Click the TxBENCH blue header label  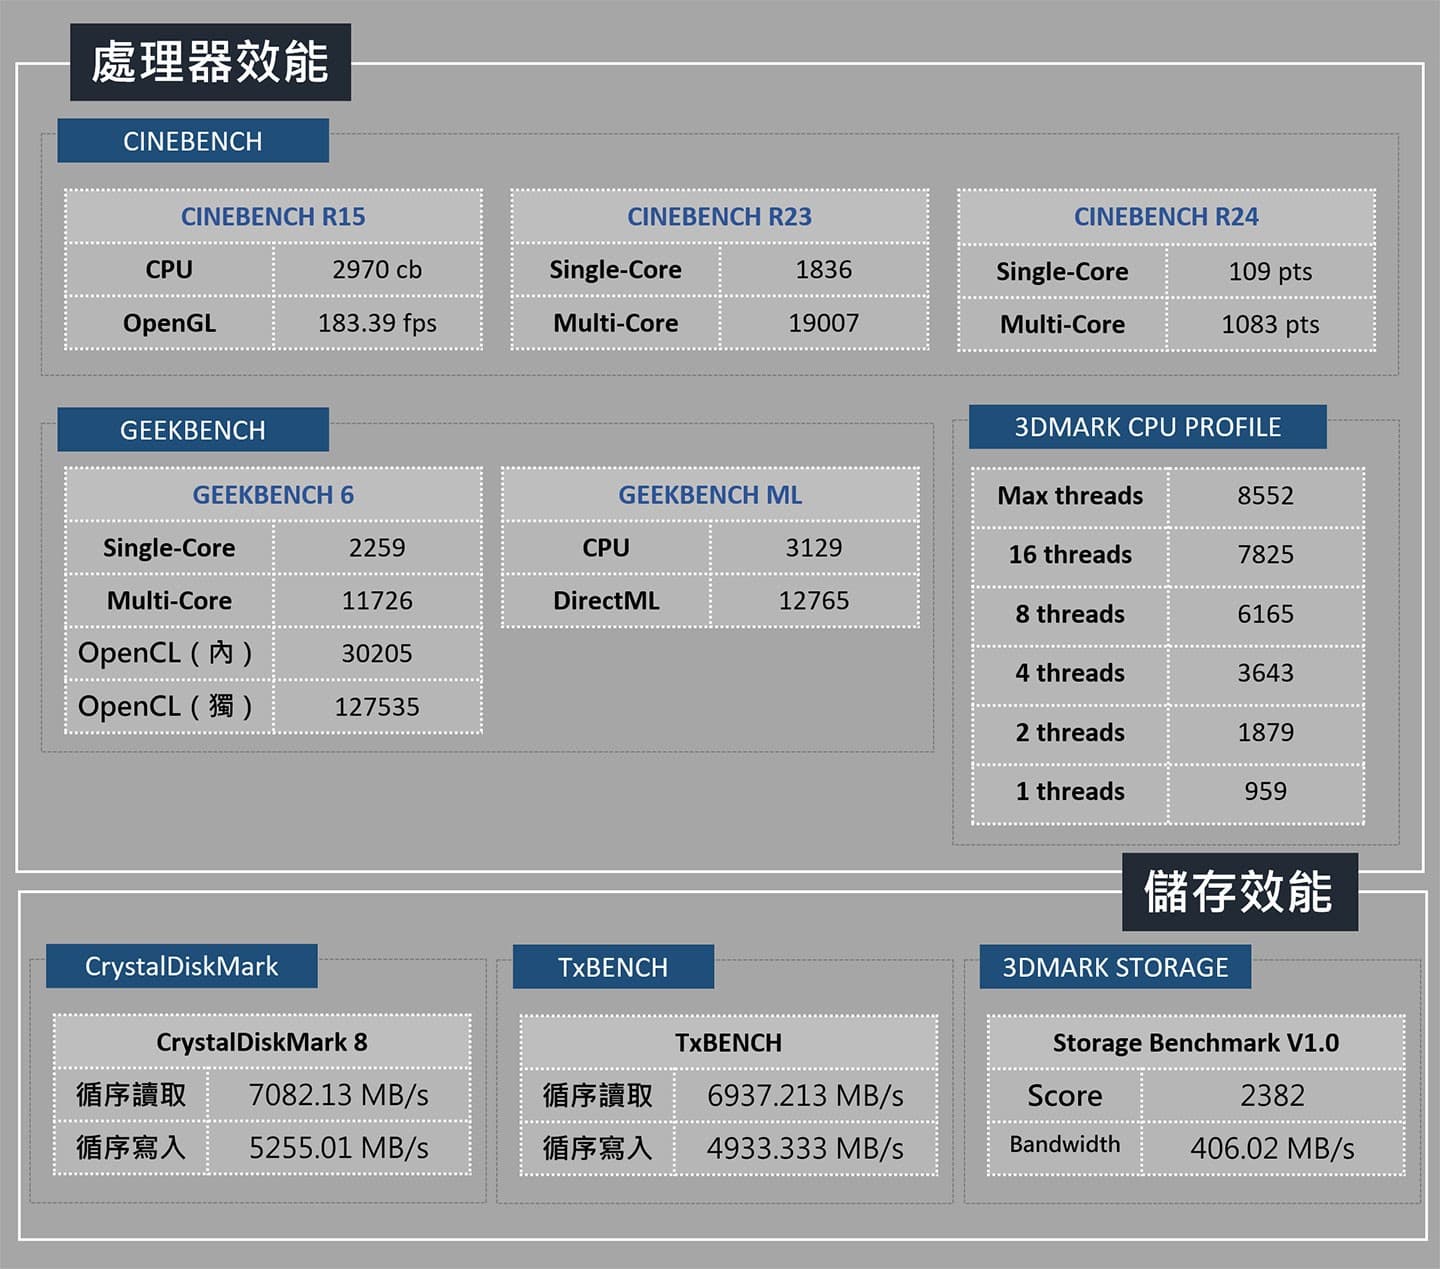(x=613, y=967)
